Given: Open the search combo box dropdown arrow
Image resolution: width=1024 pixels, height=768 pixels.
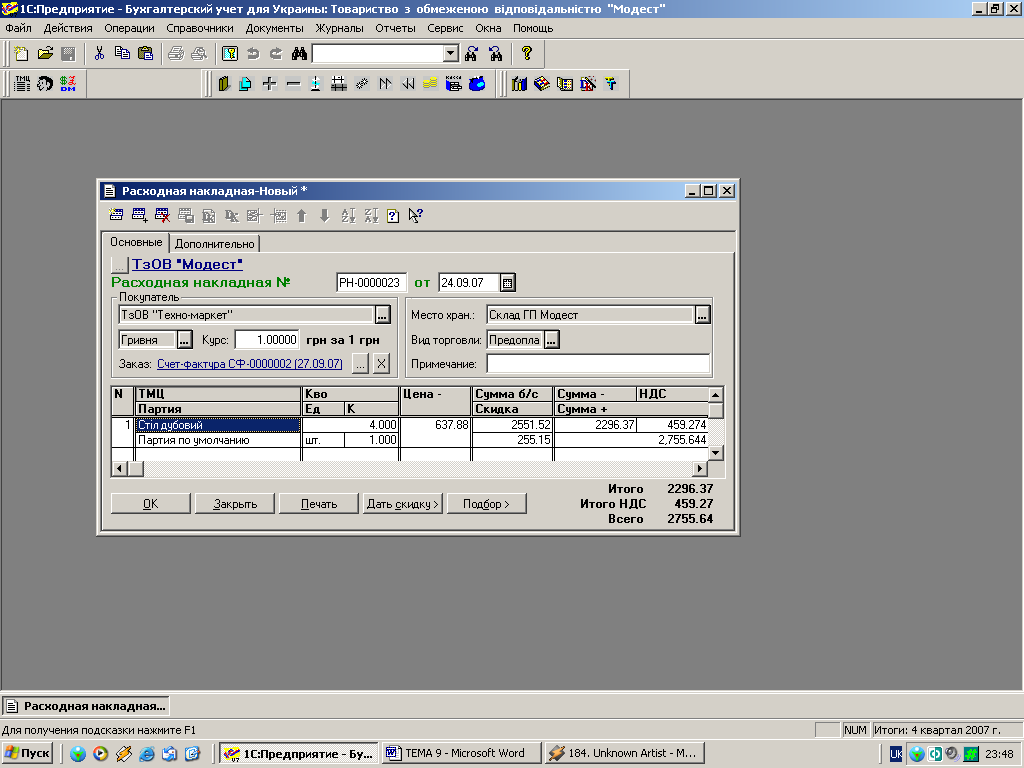Looking at the screenshot, I should [451, 54].
